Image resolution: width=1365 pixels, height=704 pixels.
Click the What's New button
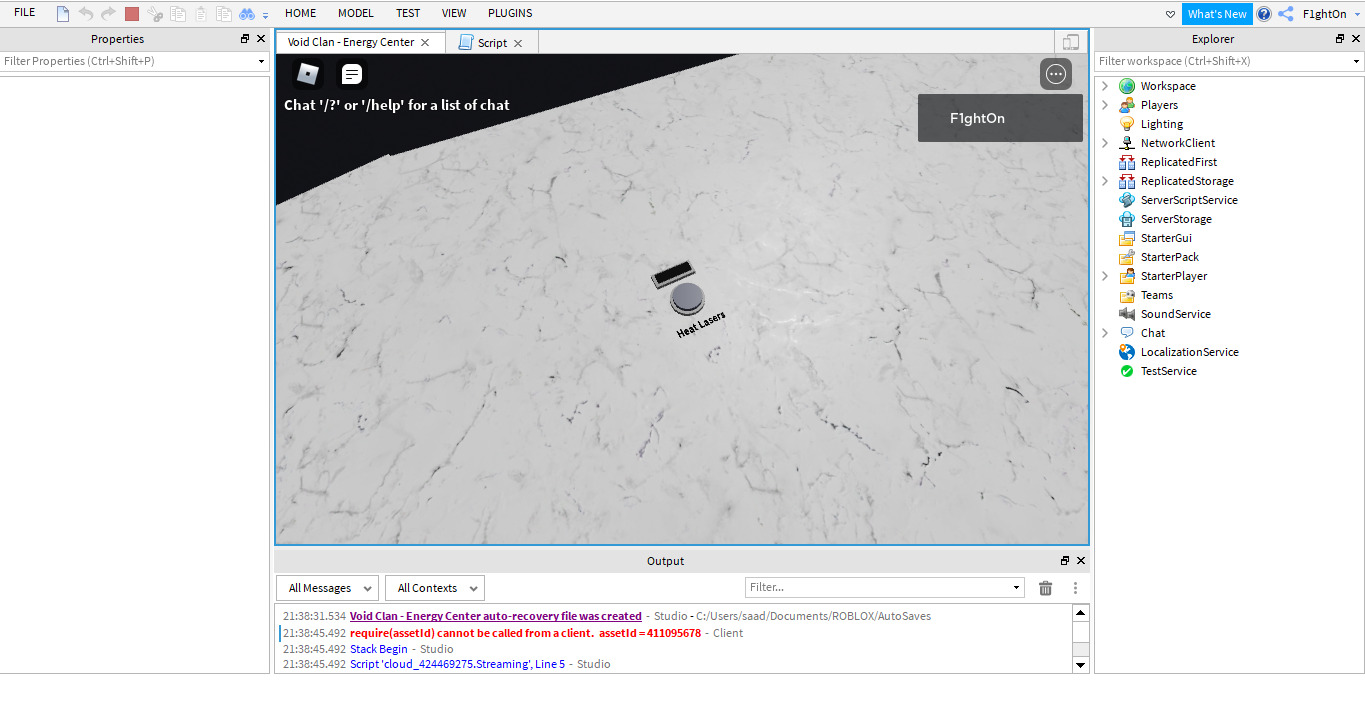(1217, 14)
